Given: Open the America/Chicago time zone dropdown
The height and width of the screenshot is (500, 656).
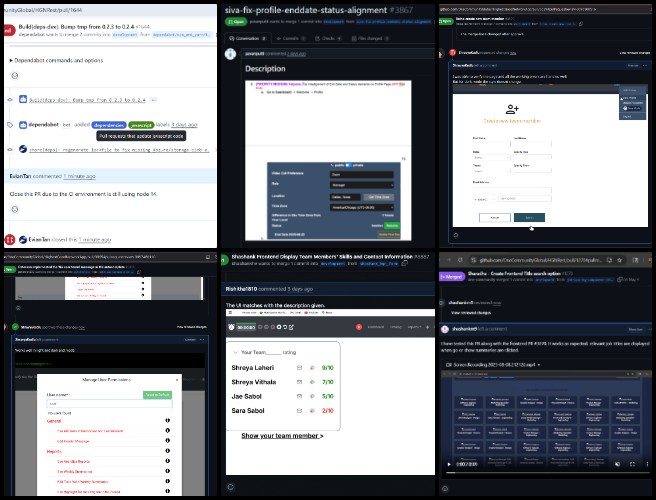Looking at the screenshot, I should click(361, 208).
